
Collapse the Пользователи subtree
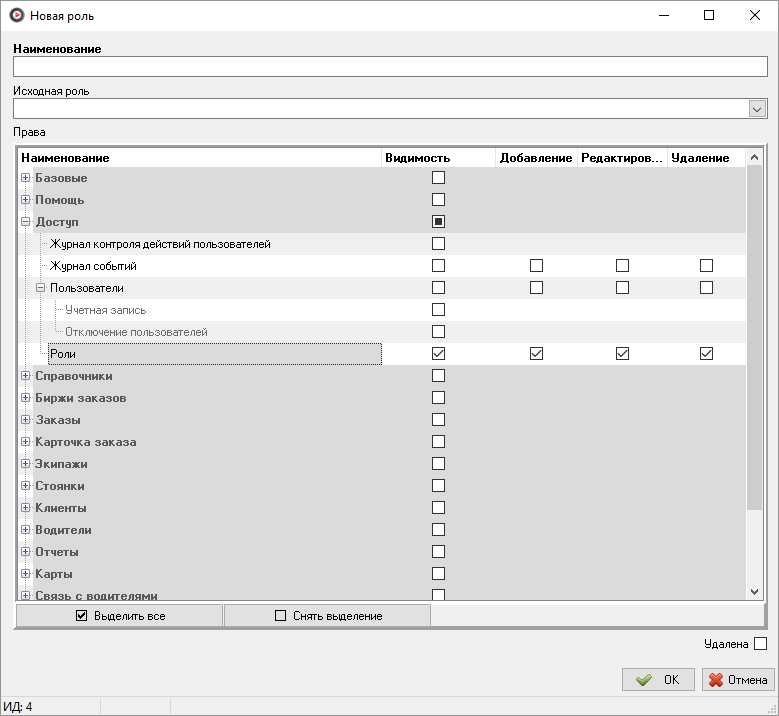[x=41, y=288]
